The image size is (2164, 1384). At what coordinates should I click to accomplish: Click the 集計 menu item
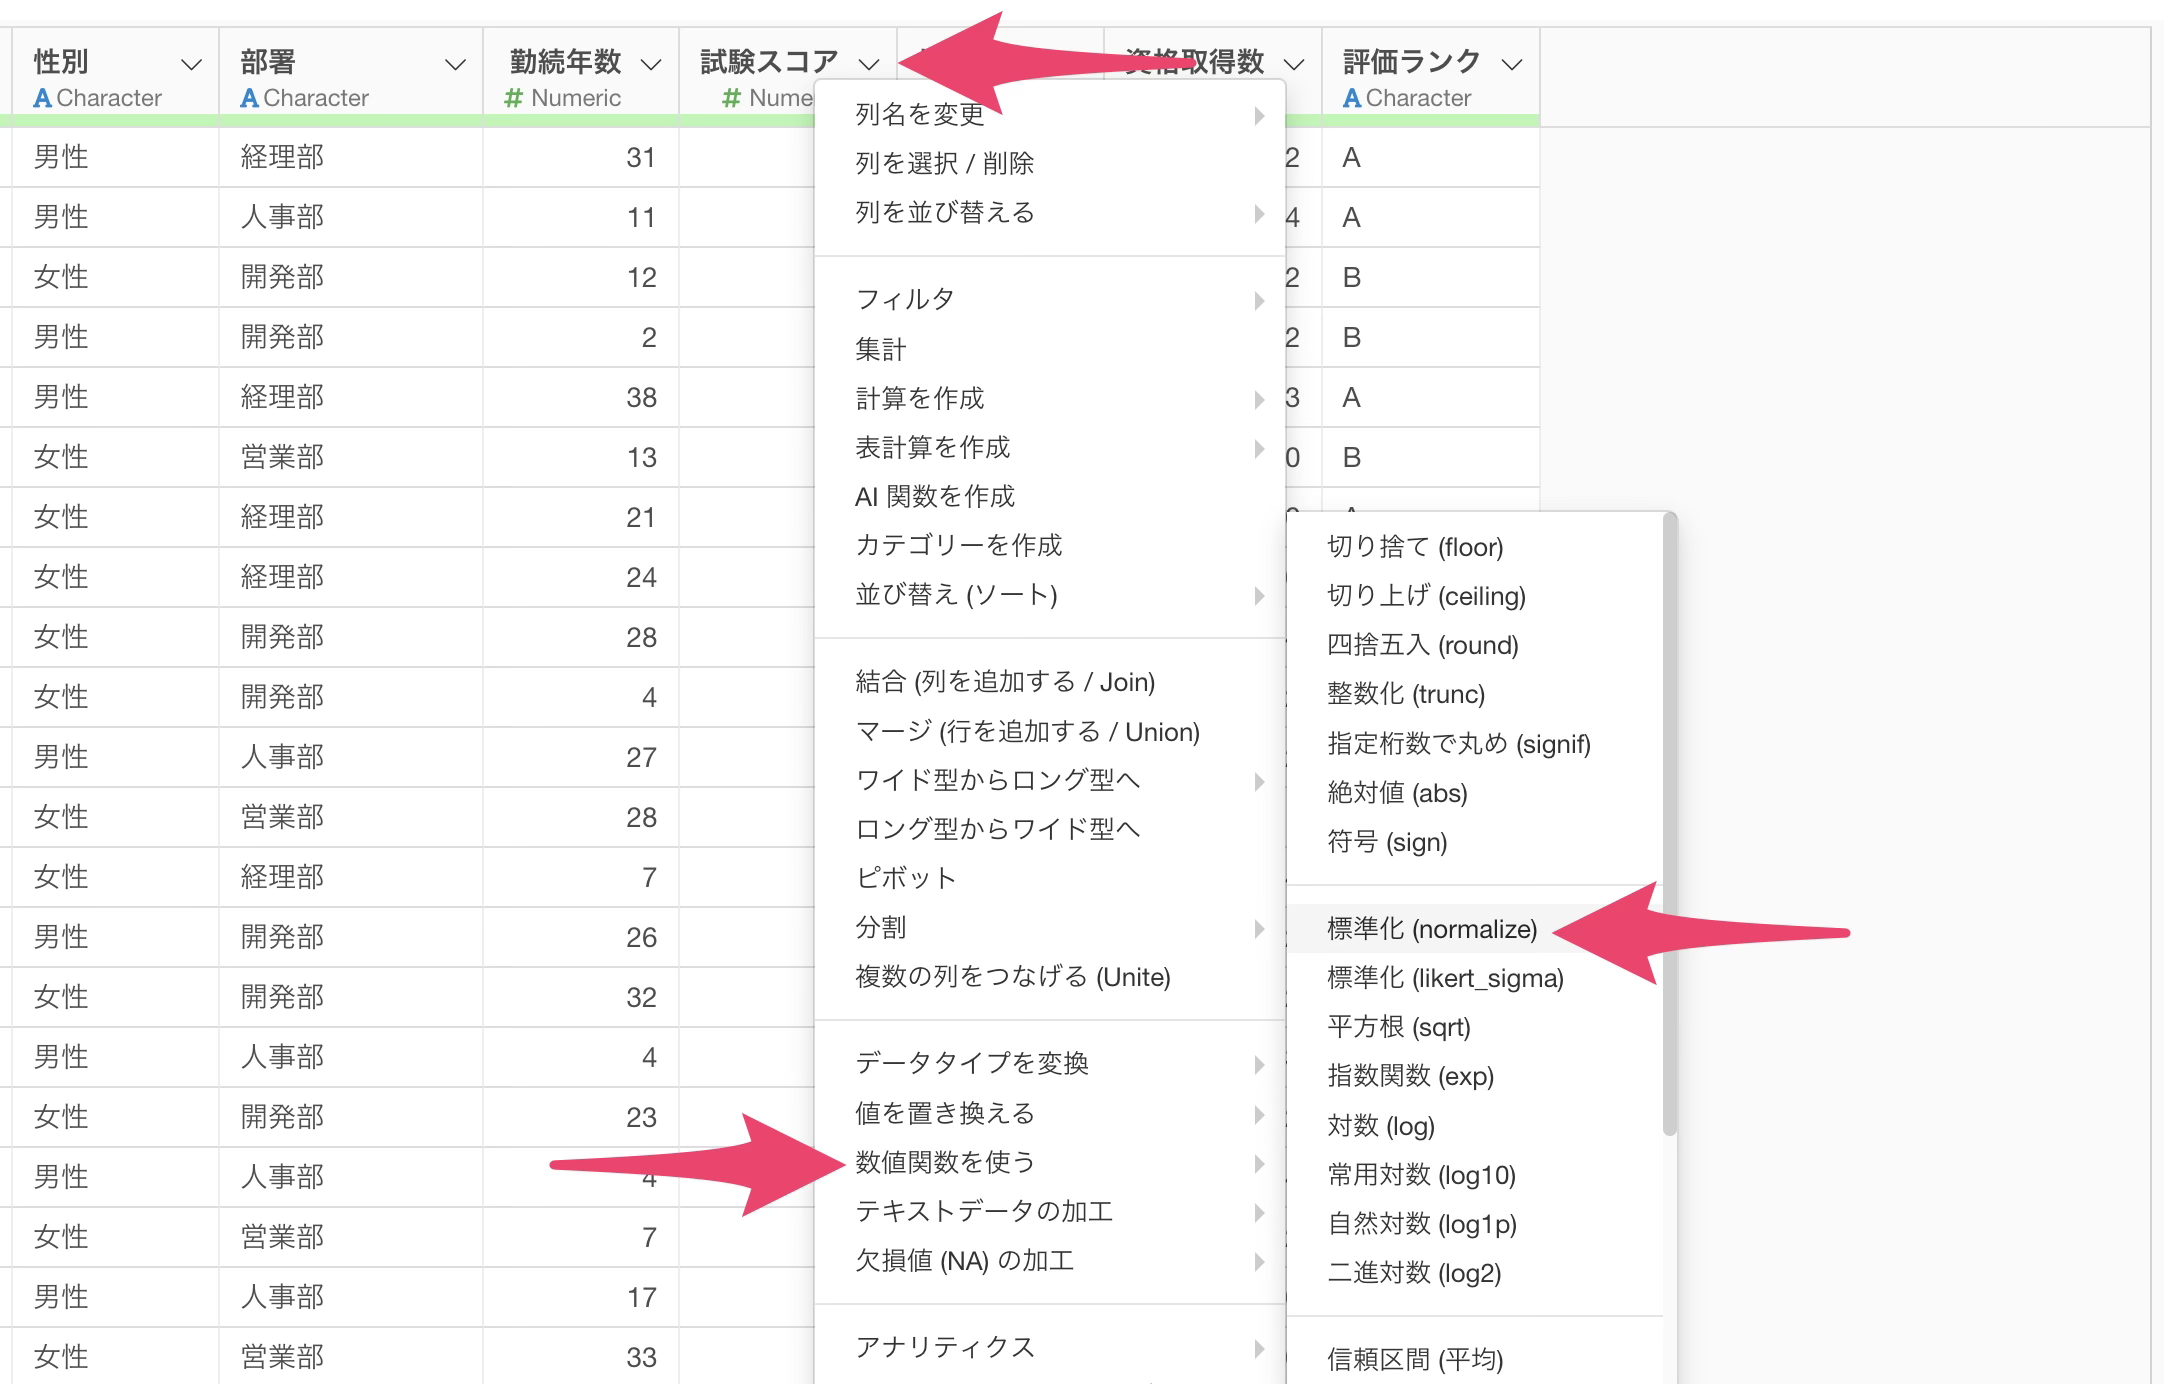[x=880, y=349]
